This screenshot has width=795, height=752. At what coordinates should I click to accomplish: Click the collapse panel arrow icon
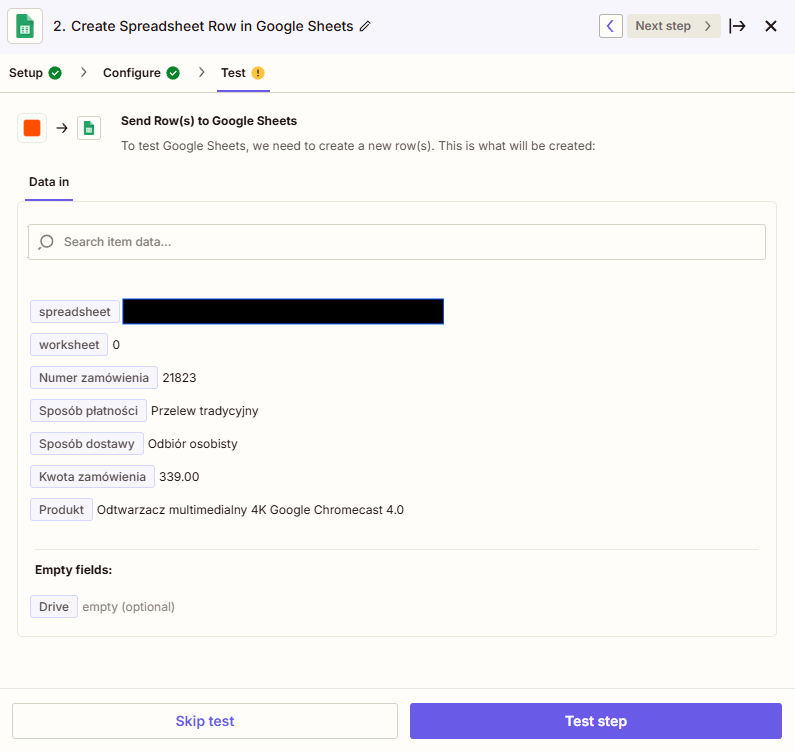738,26
